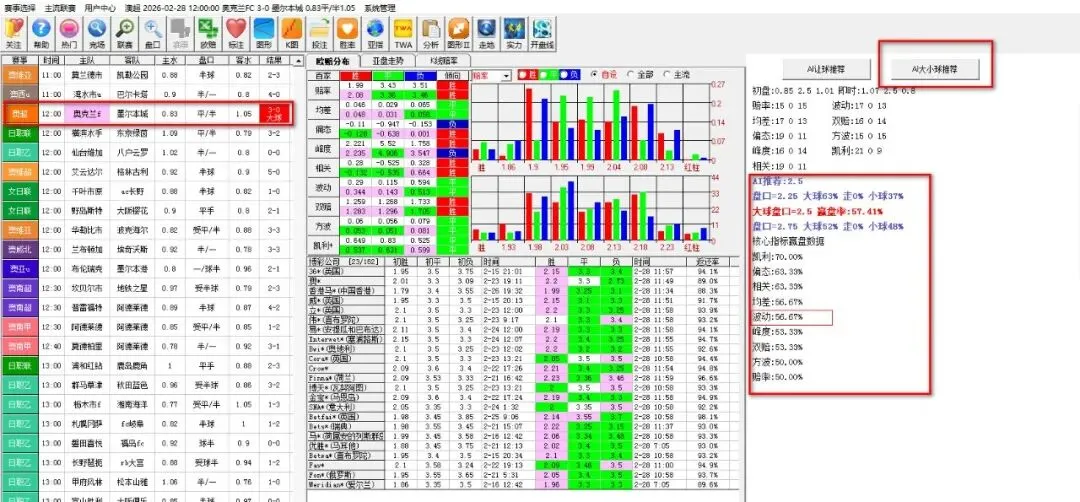Image resolution: width=1080 pixels, height=502 pixels.
Task: Select the 札幌冈萨 match row
Action: click(x=147, y=423)
